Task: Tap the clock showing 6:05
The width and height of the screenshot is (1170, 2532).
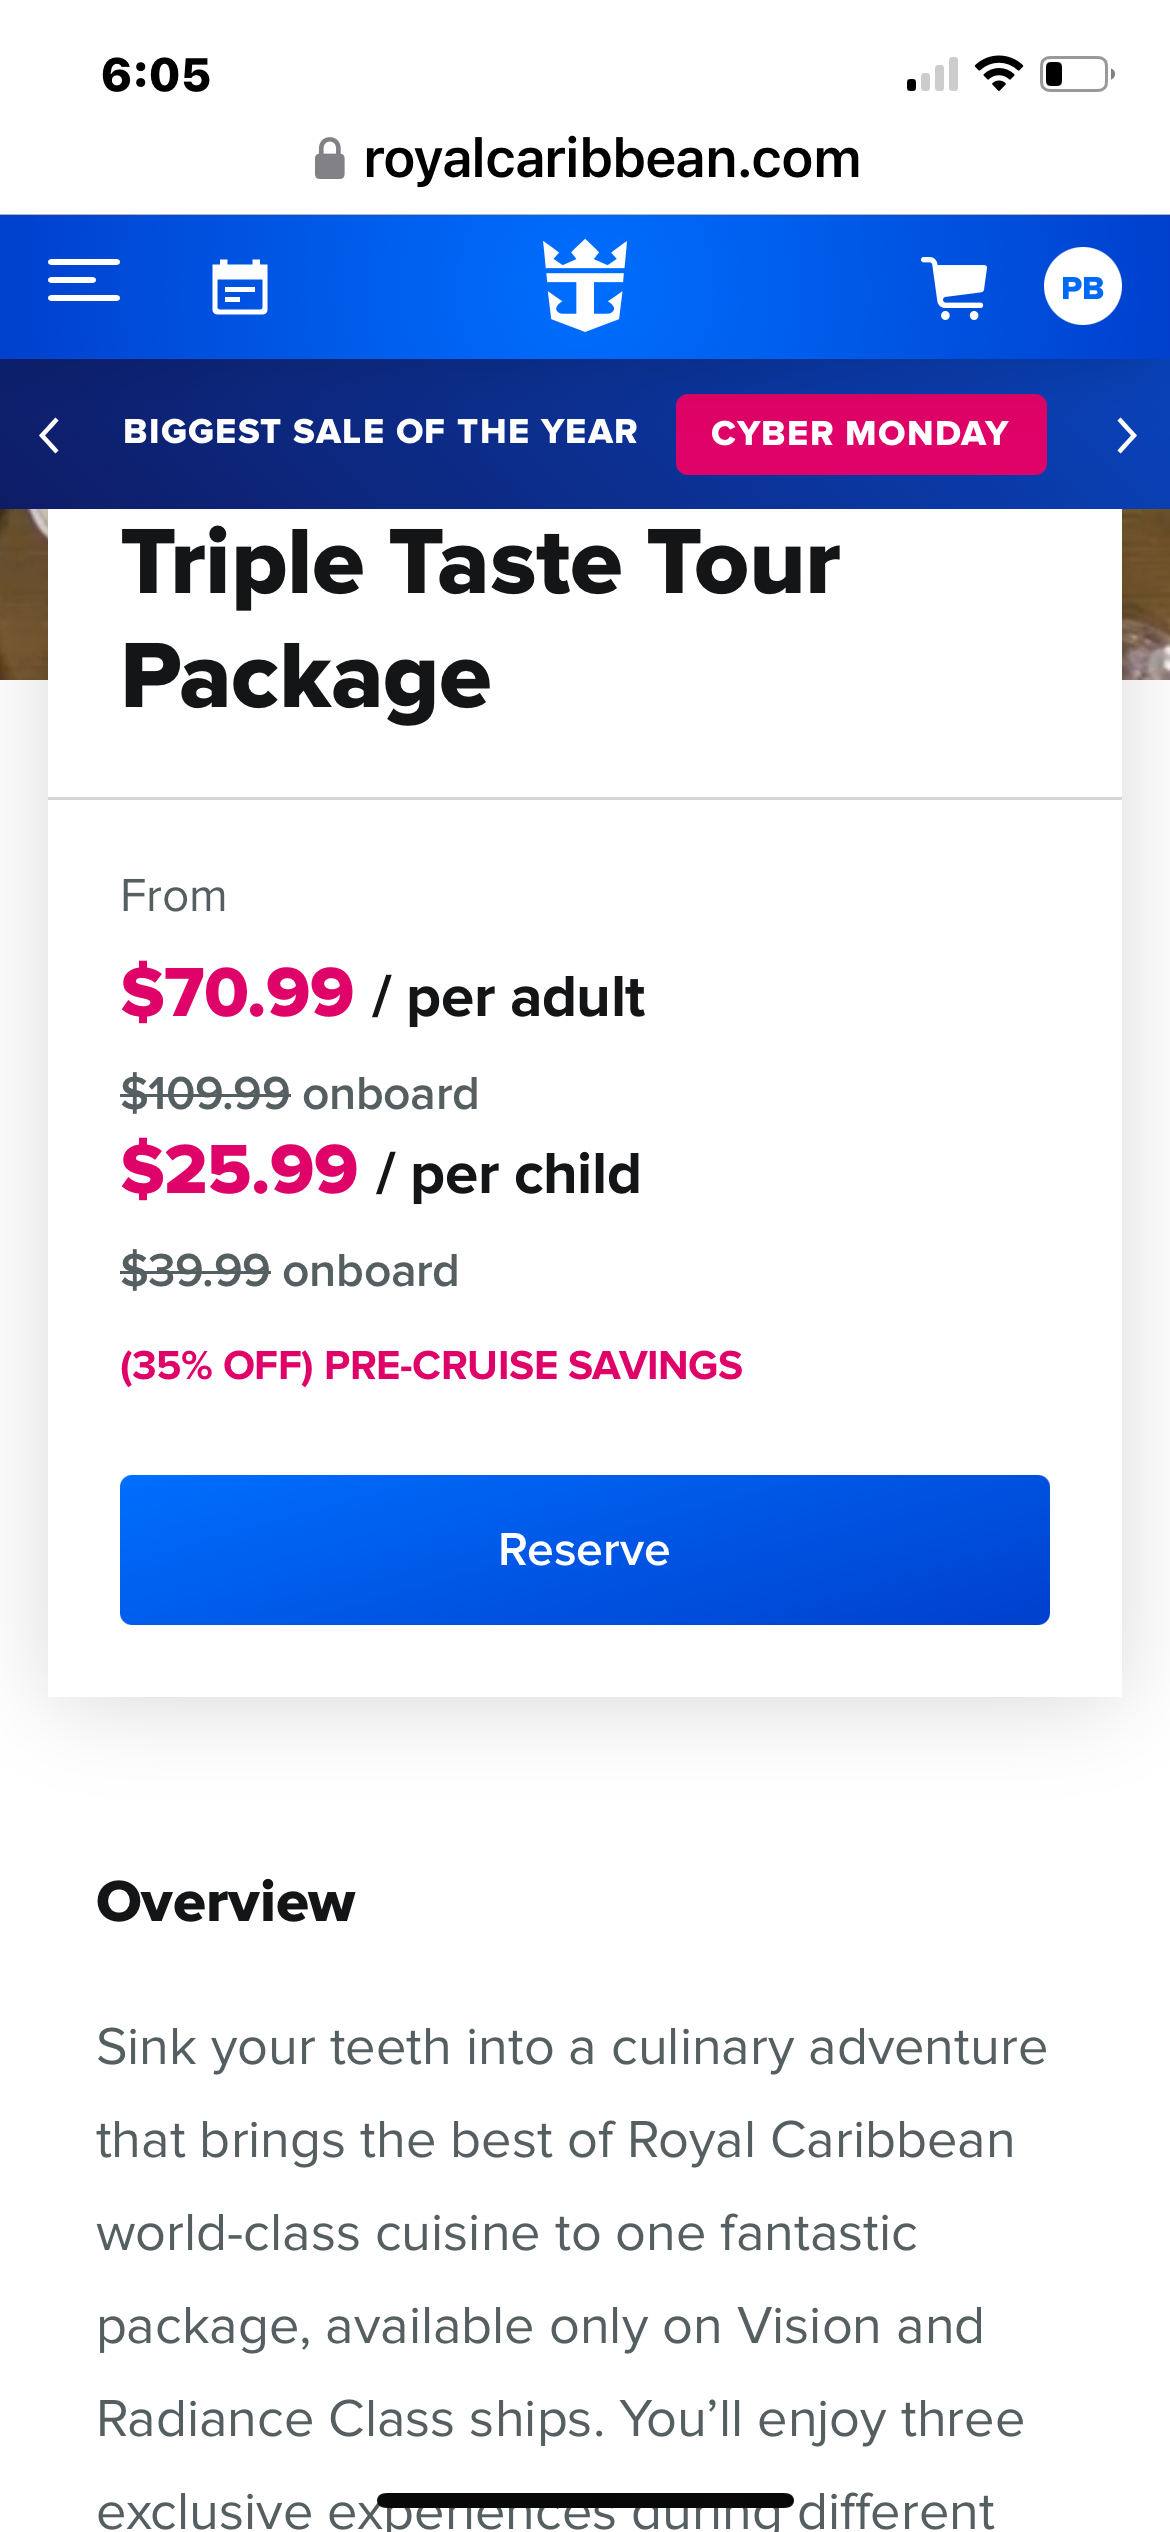Action: point(155,74)
